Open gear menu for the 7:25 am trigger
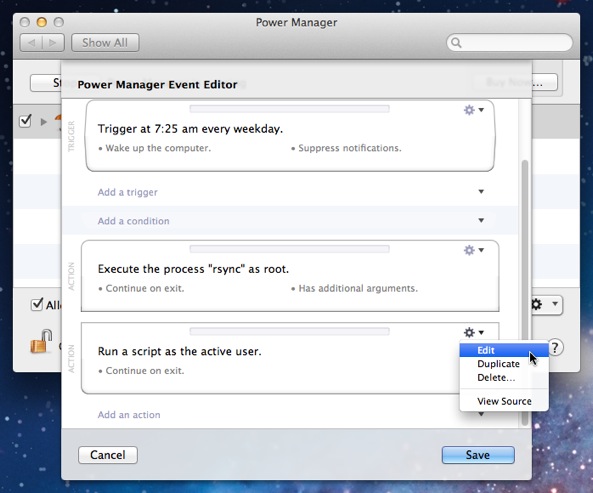Image resolution: width=593 pixels, height=493 pixels. tap(473, 110)
